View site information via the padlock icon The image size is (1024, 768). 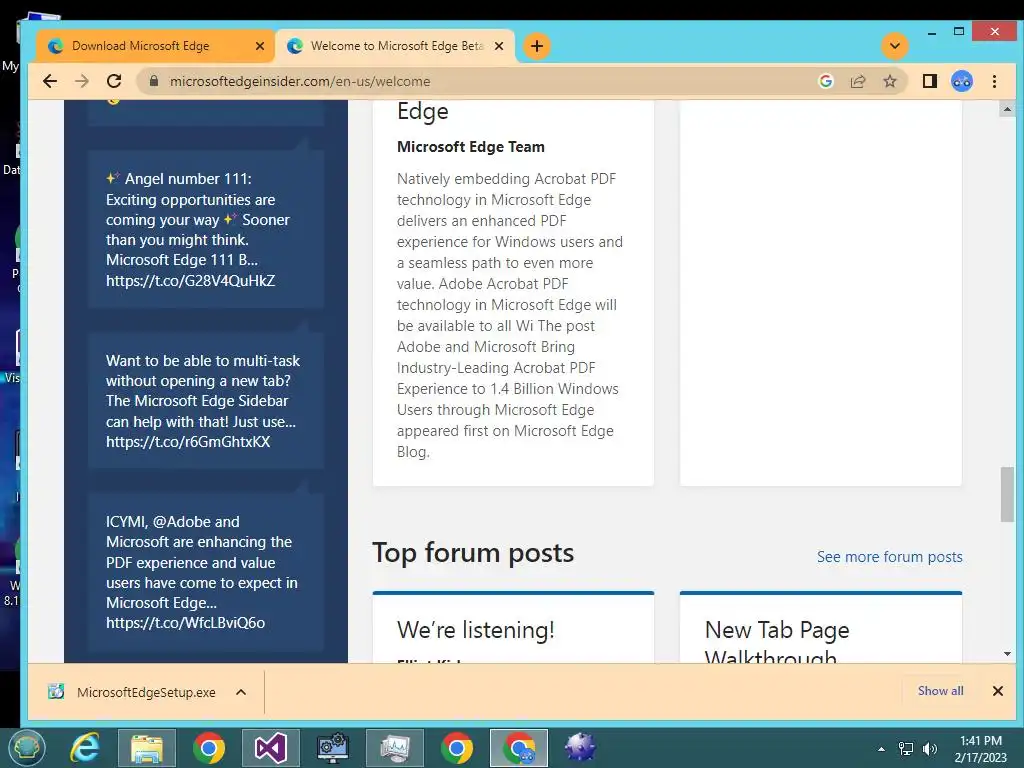[x=154, y=81]
